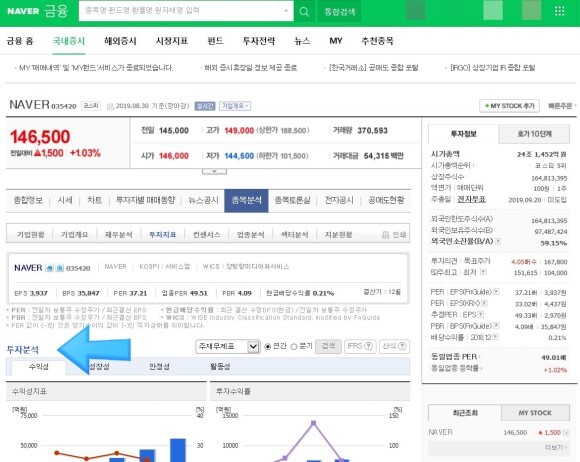
Task: Open 시세 tab
Action: click(65, 200)
